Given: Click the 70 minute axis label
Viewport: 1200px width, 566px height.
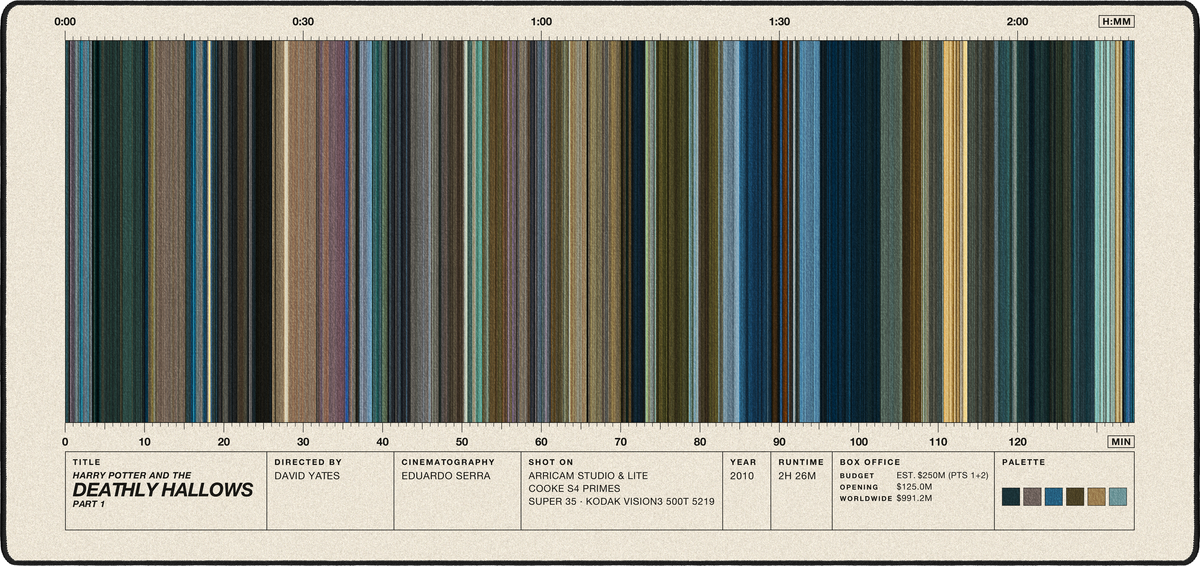Looking at the screenshot, I should (x=621, y=441).
